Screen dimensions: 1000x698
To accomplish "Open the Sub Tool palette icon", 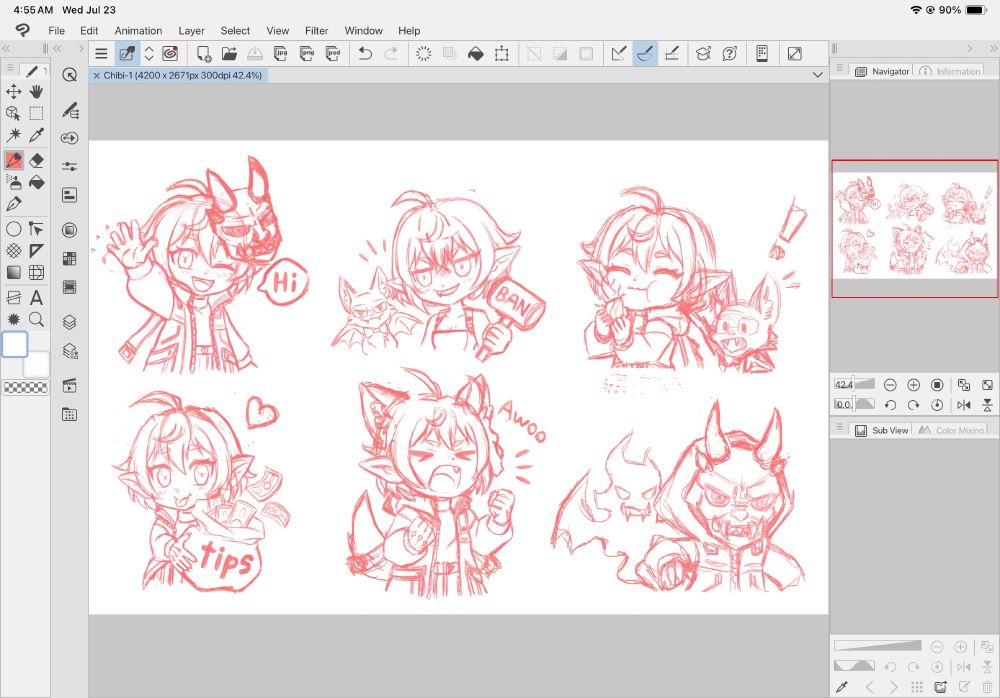I will 70,110.
